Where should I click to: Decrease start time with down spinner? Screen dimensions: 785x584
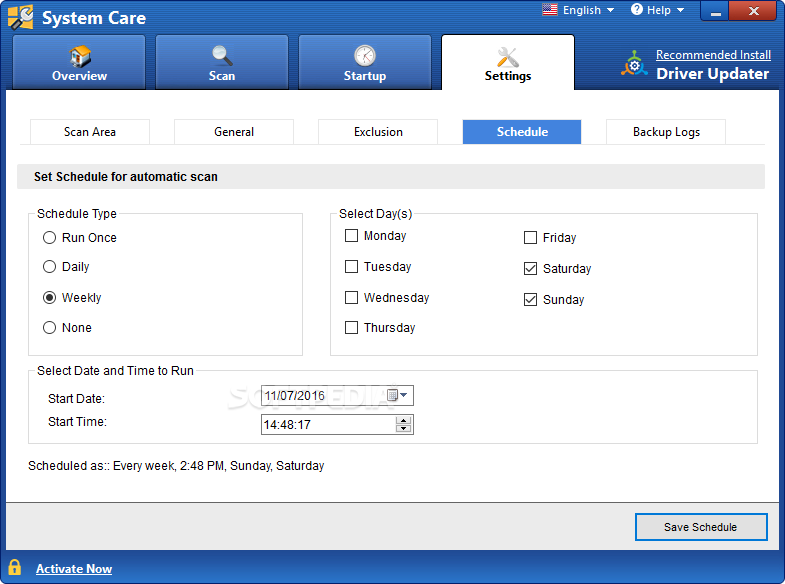[x=404, y=429]
